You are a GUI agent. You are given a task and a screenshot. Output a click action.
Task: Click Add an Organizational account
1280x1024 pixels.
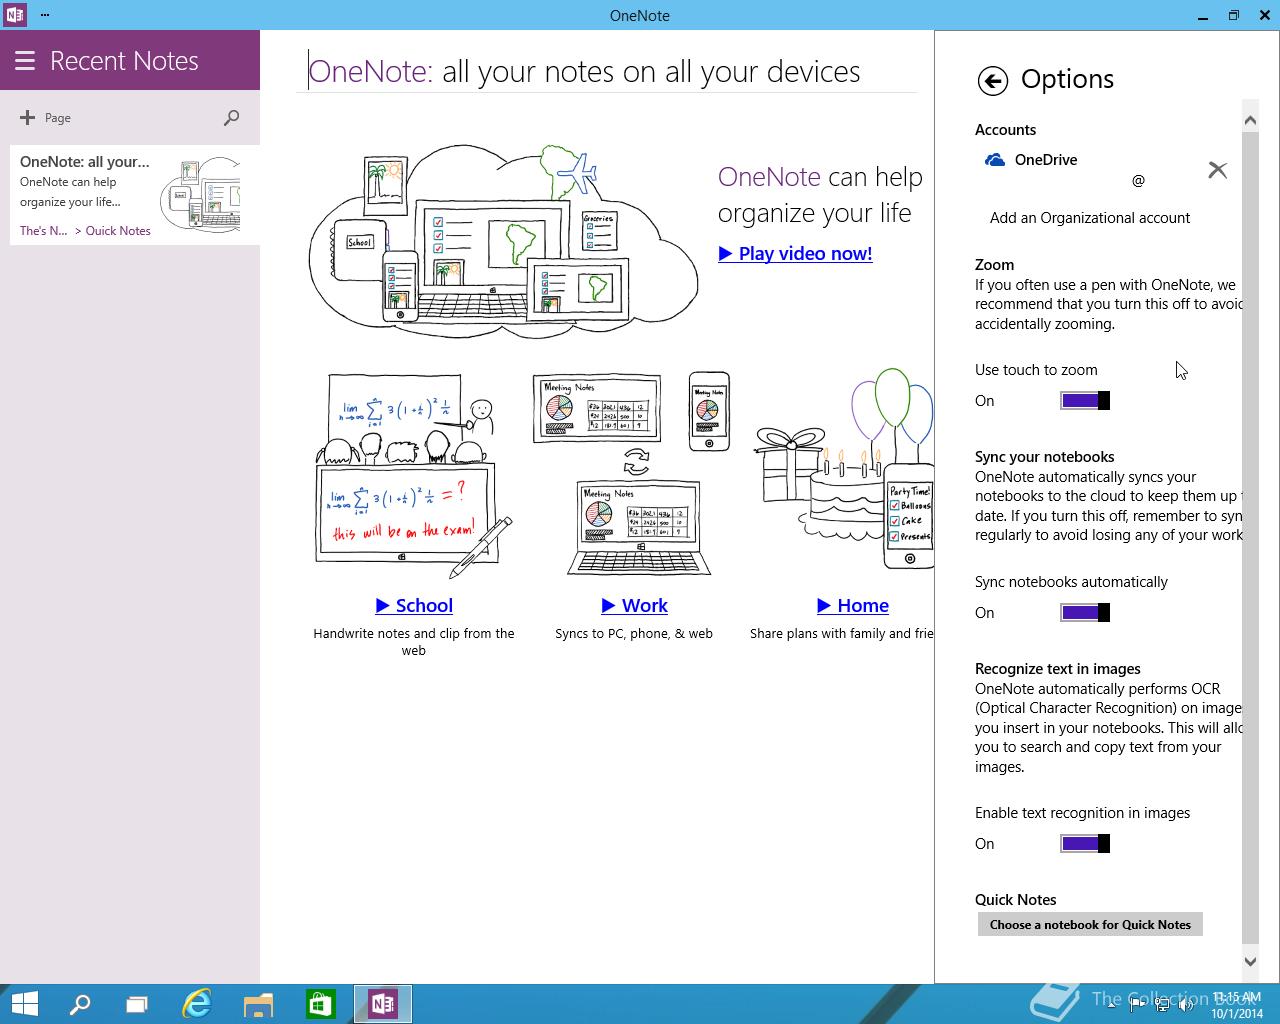click(1089, 218)
